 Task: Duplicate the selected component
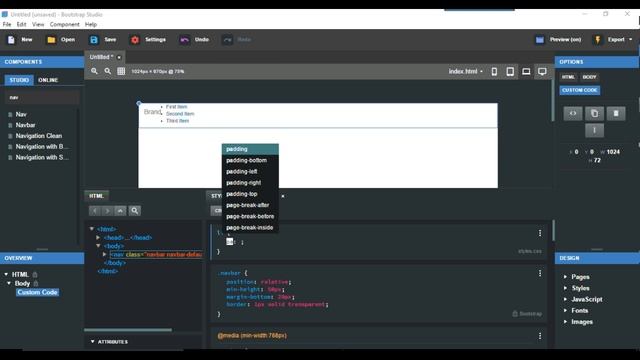click(594, 113)
